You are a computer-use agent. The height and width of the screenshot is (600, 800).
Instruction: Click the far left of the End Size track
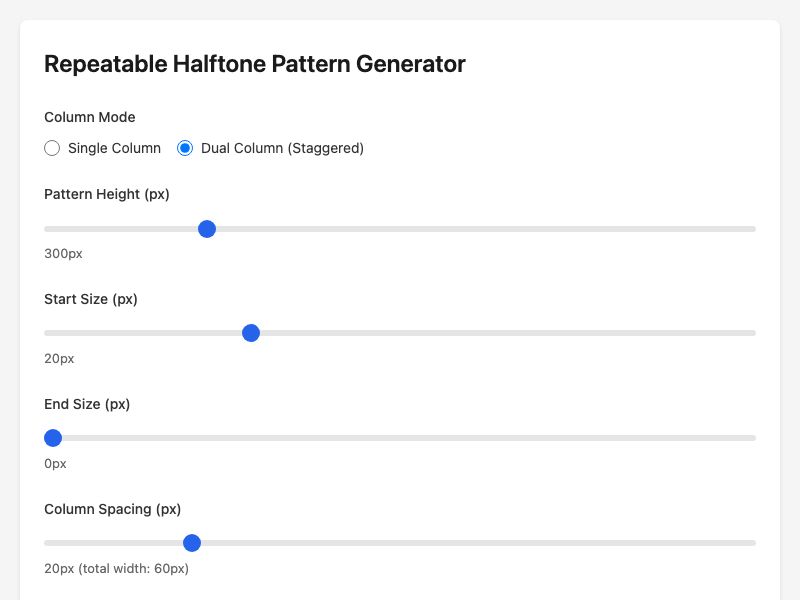tap(48, 437)
